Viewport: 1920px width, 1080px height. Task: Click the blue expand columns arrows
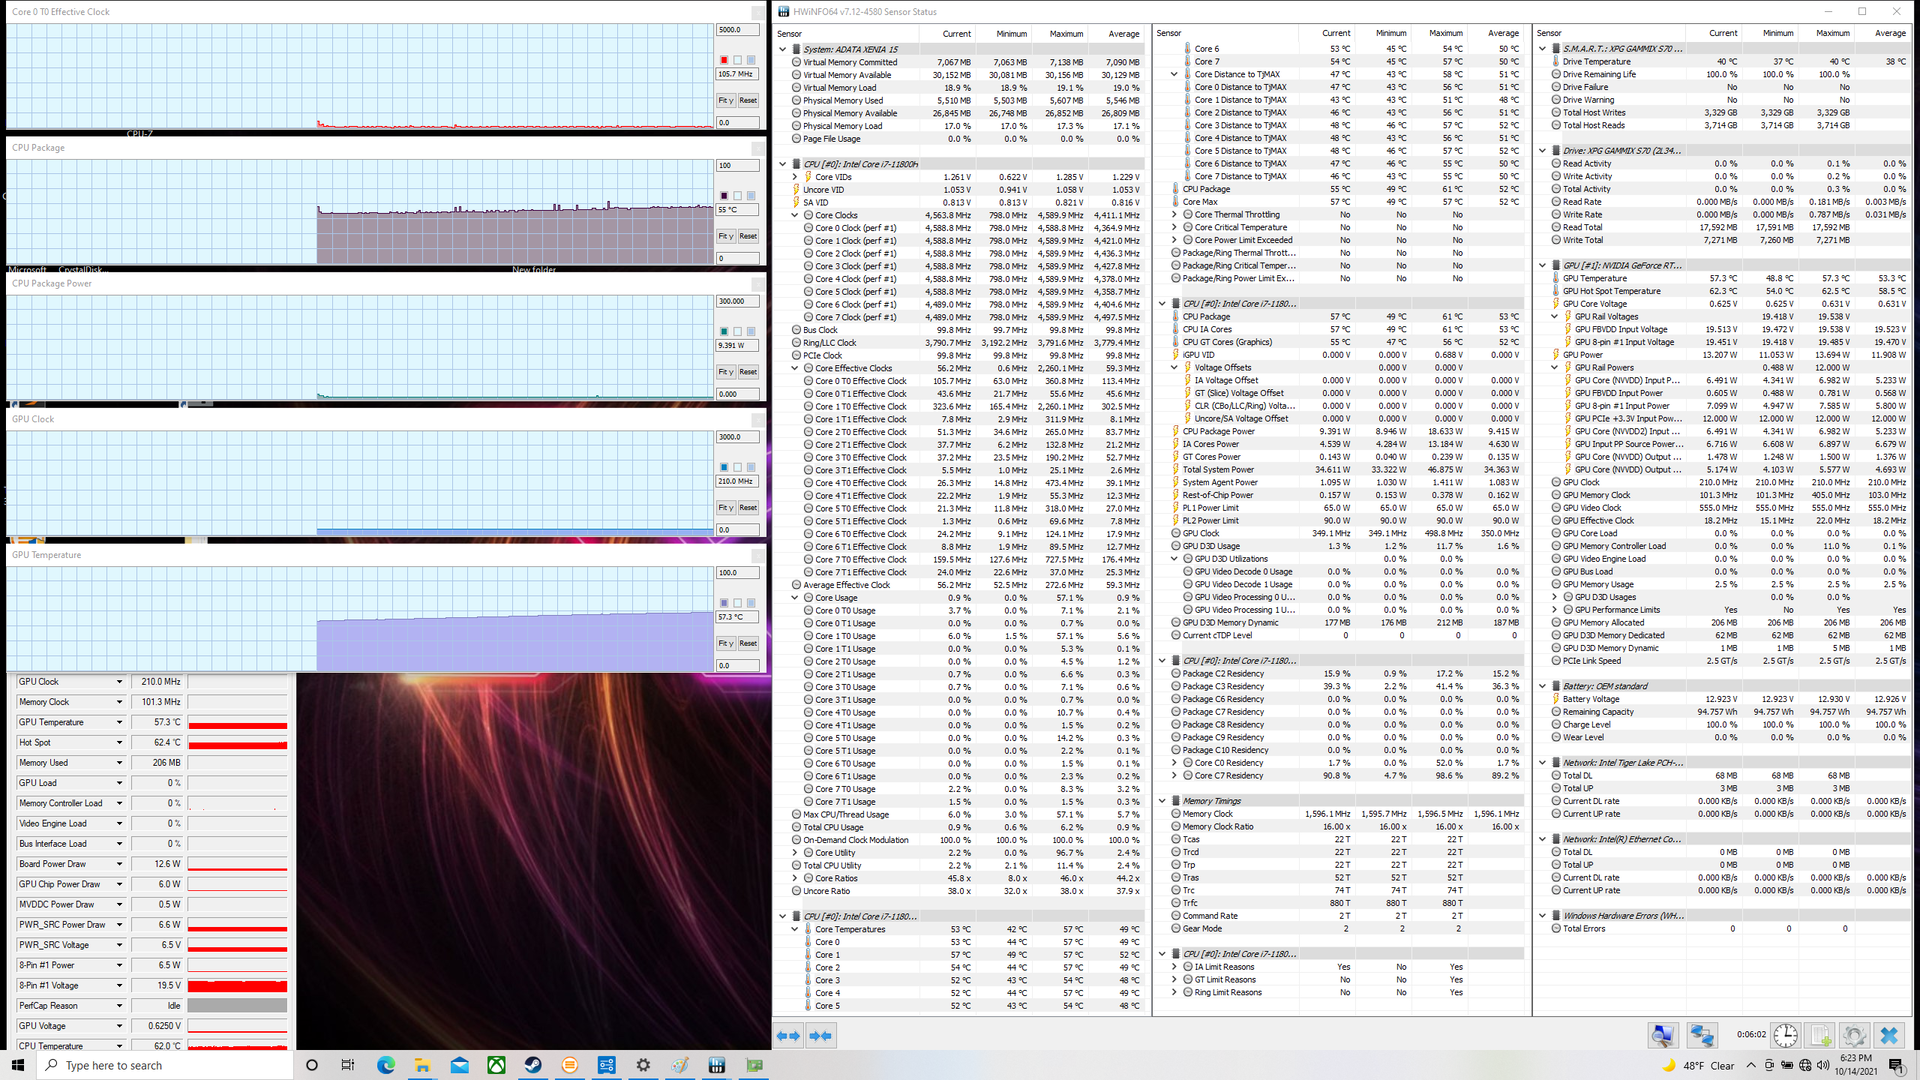pyautogui.click(x=789, y=1036)
